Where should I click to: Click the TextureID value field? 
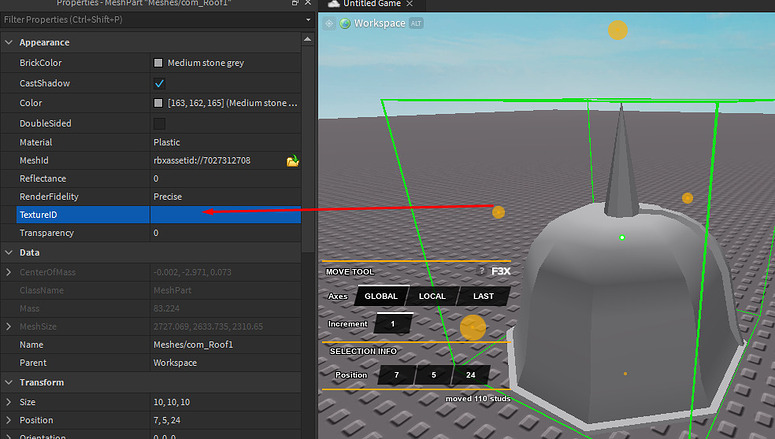225,215
